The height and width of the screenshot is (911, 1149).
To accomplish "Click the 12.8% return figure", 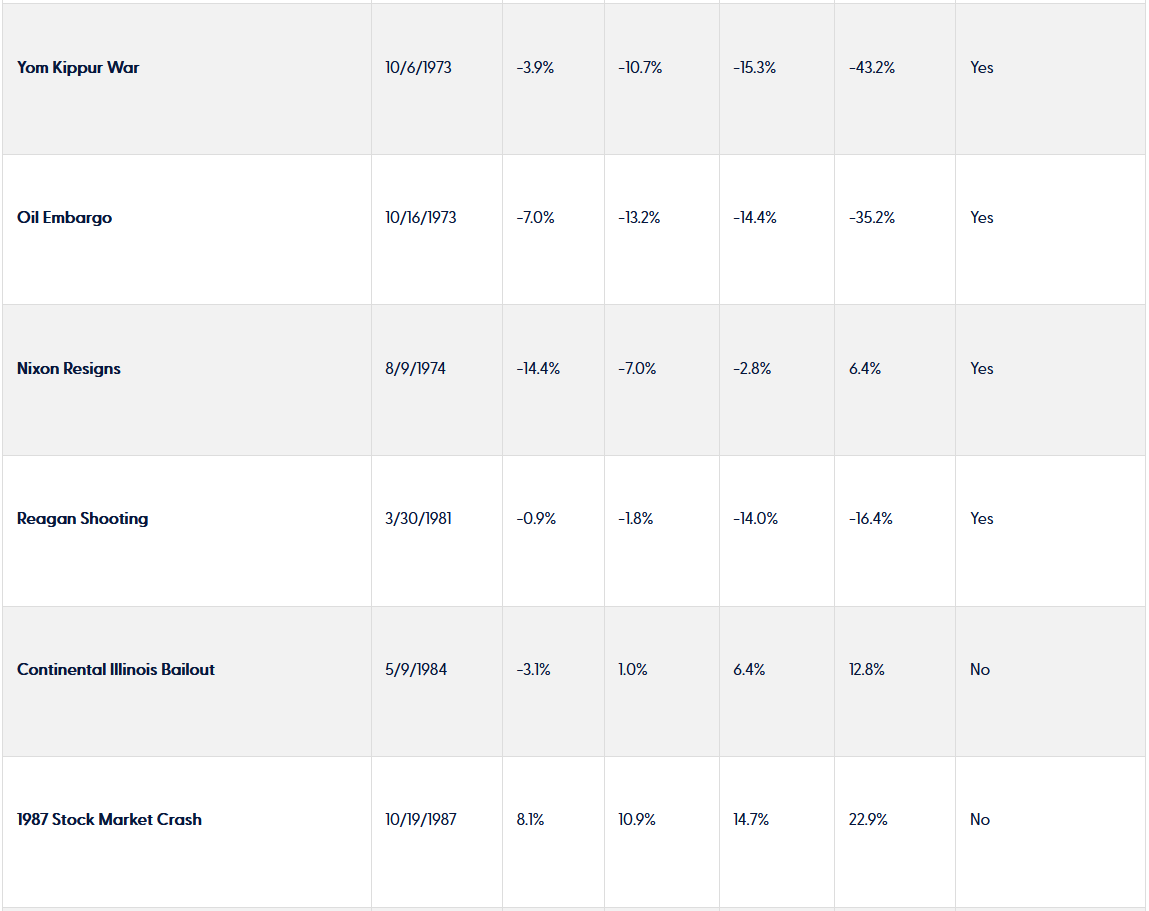I will point(867,670).
